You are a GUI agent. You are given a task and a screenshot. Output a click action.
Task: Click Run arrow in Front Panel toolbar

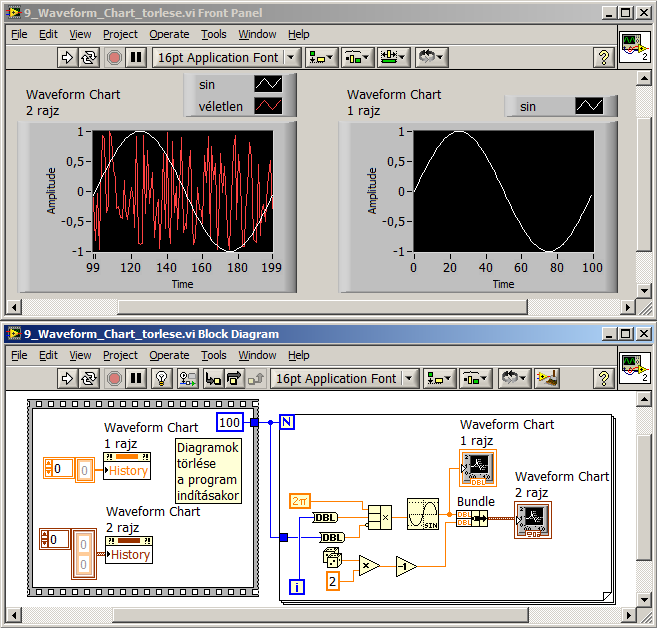point(67,57)
